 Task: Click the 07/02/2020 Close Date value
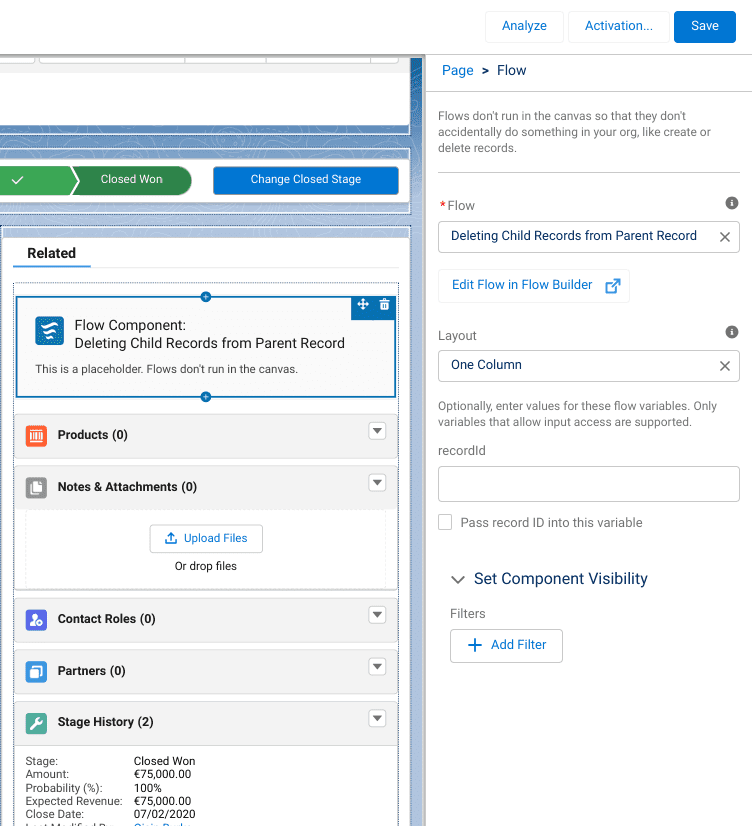(x=164, y=814)
